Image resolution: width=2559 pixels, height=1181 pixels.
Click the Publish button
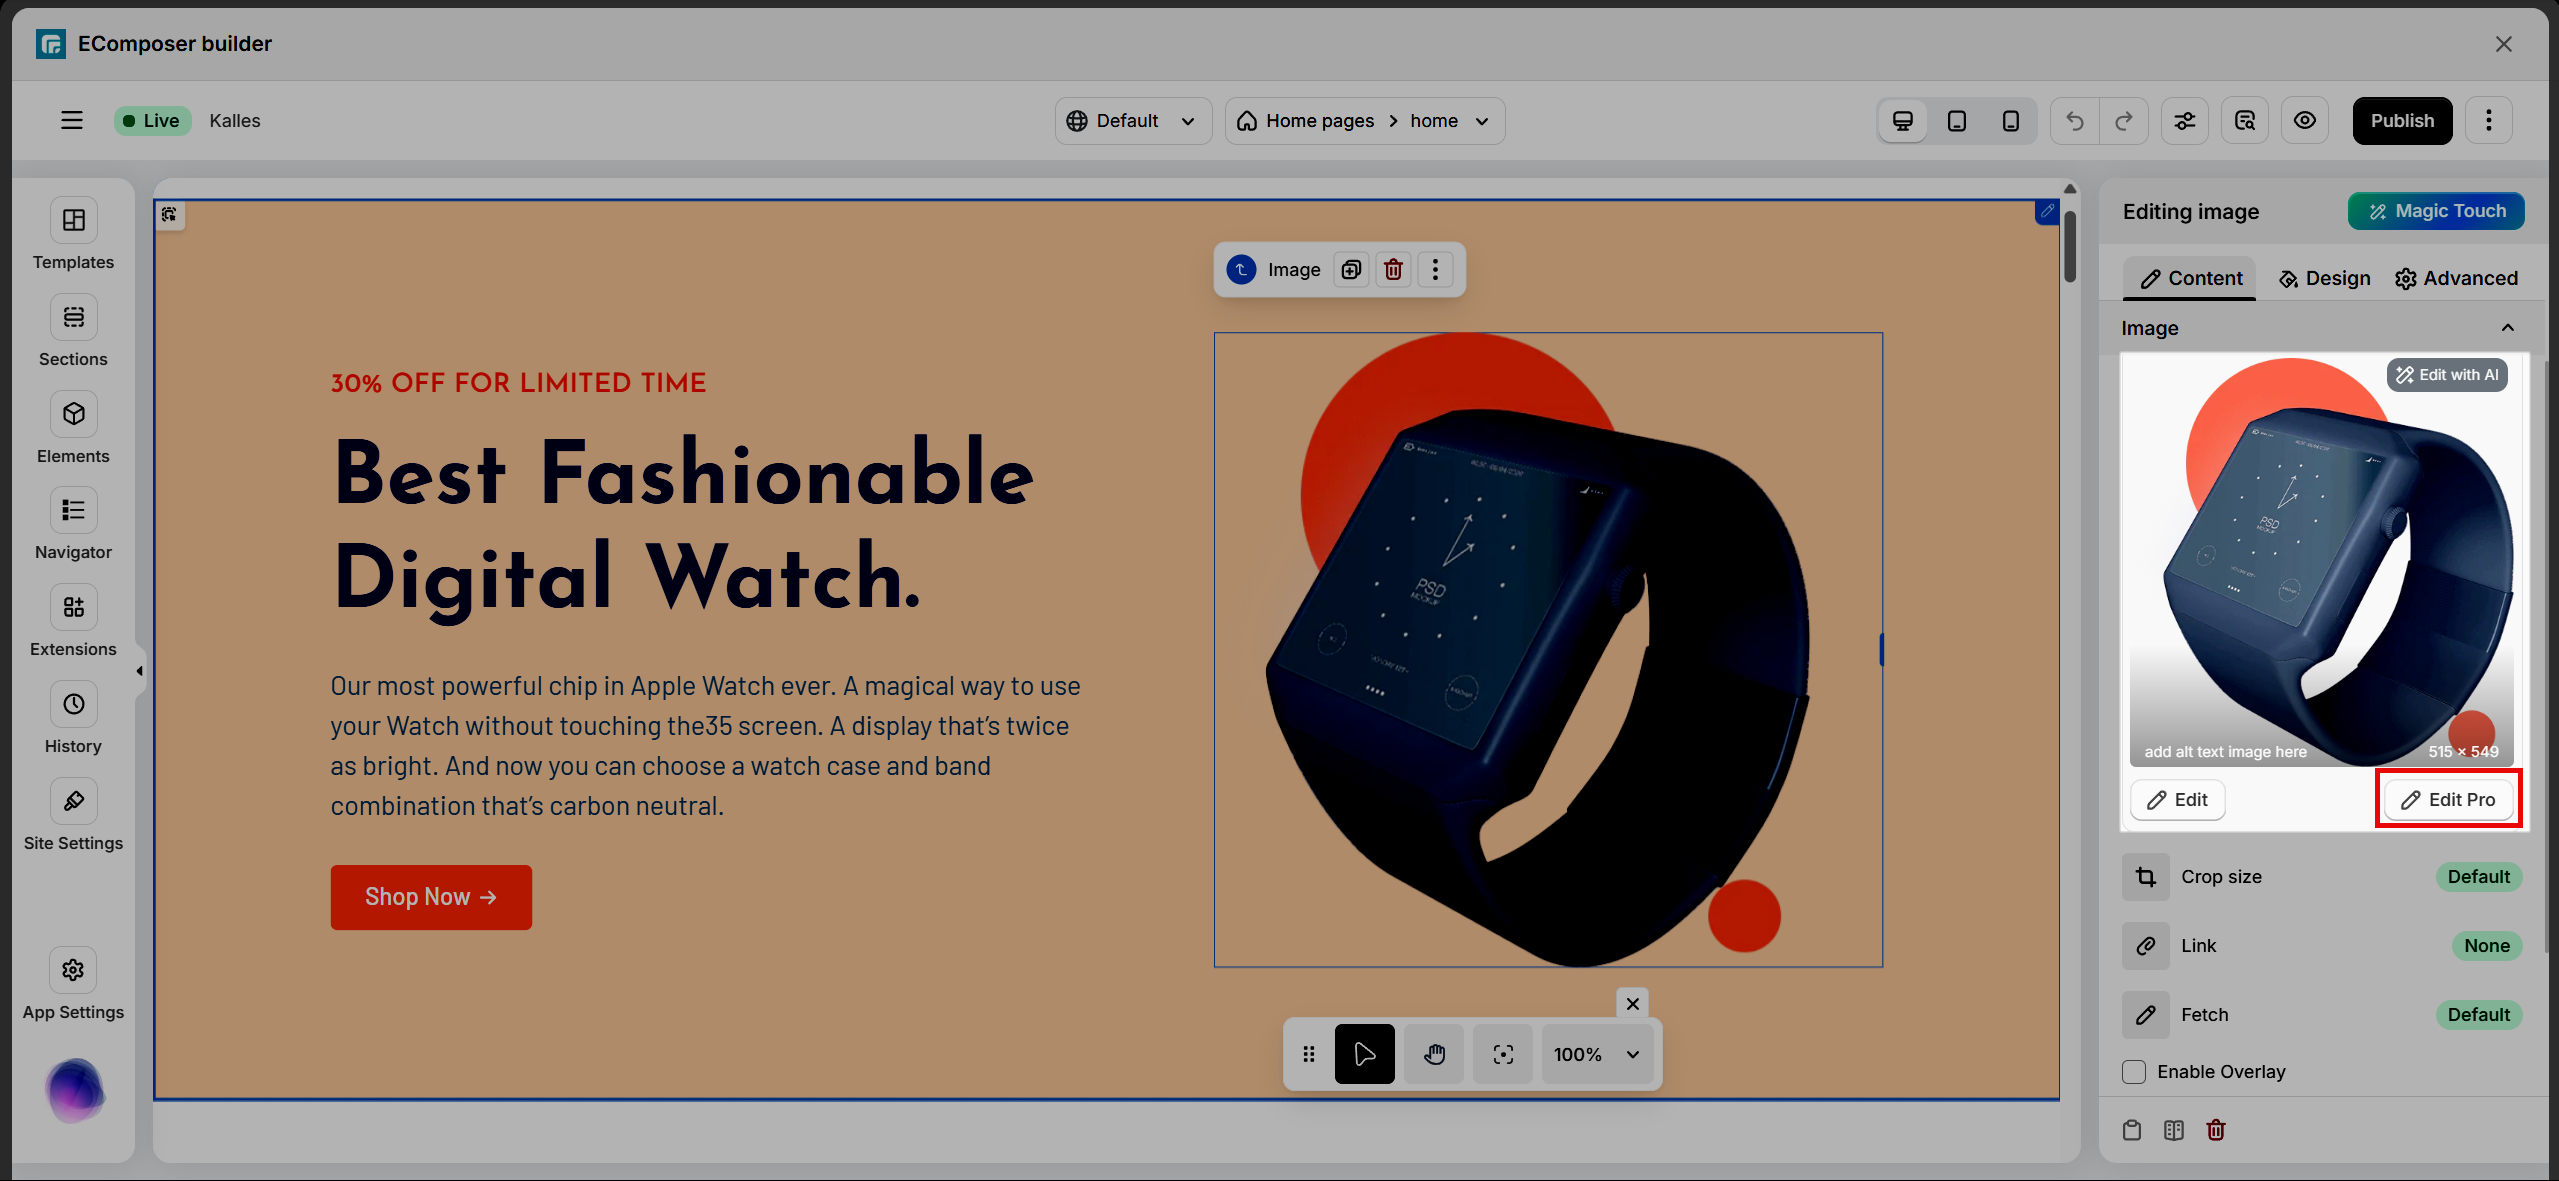pyautogui.click(x=2402, y=121)
